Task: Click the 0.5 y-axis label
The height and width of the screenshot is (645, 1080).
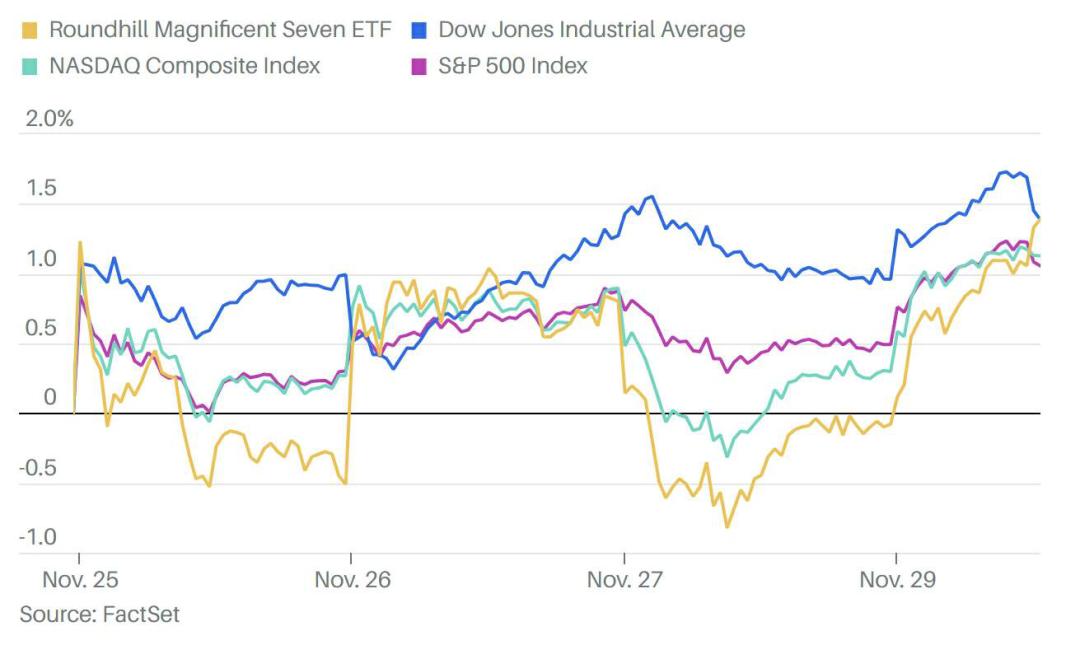Action: coord(41,328)
